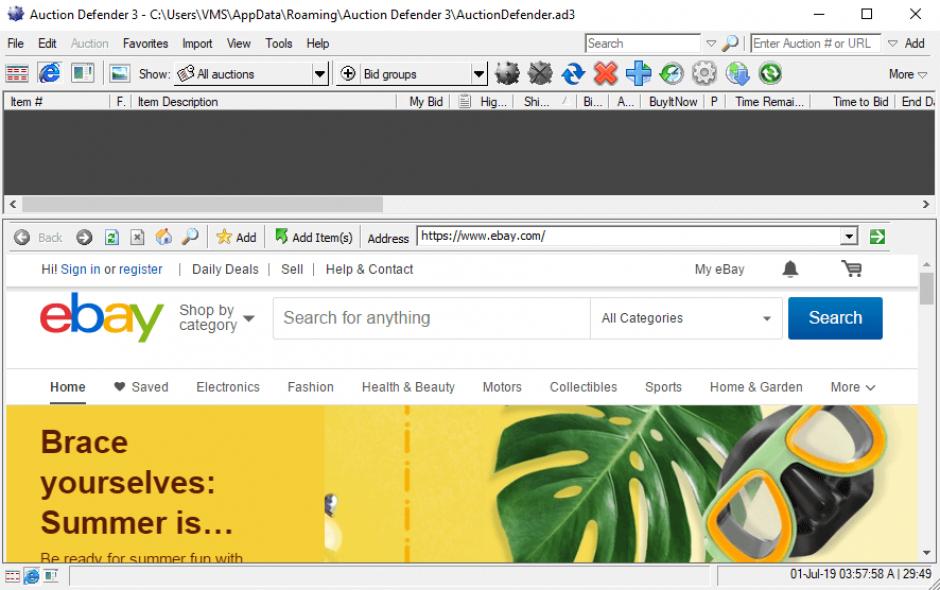The image size is (940, 590).
Task: Open eBay notifications bell icon
Action: click(x=790, y=269)
